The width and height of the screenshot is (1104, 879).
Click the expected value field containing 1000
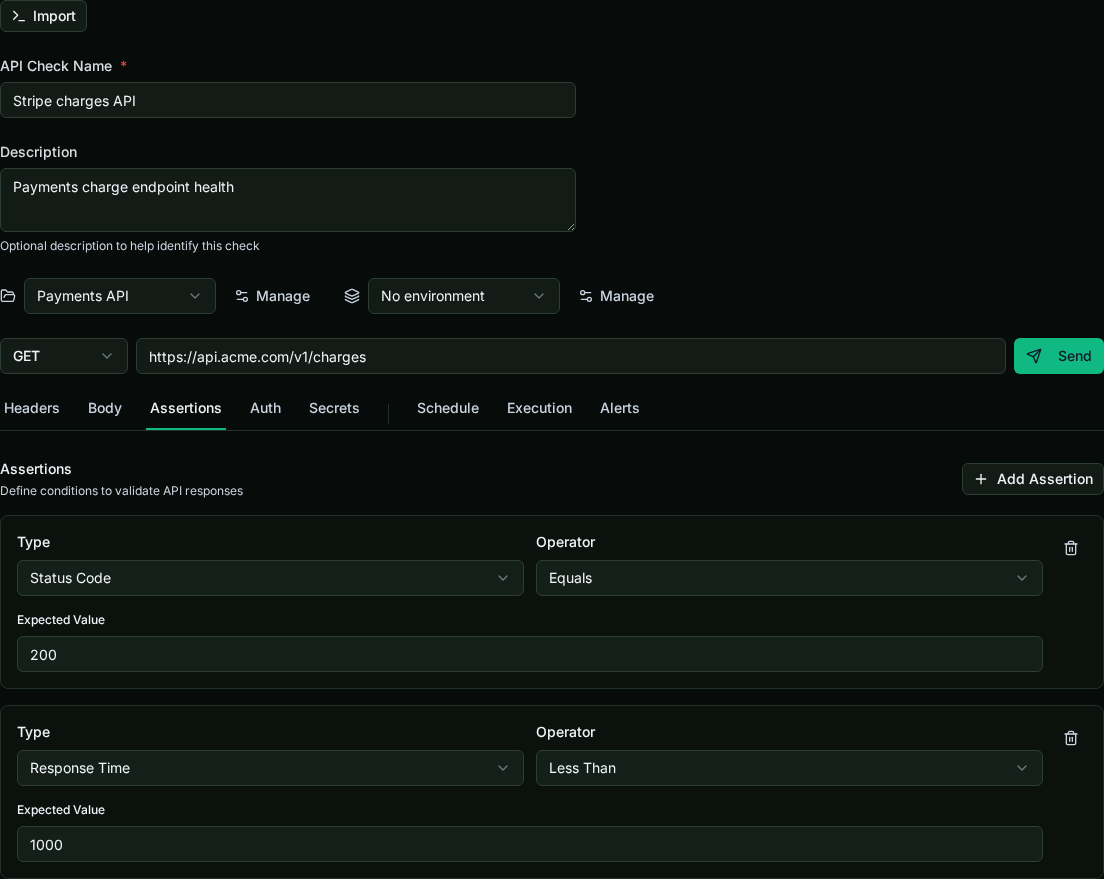click(x=529, y=844)
